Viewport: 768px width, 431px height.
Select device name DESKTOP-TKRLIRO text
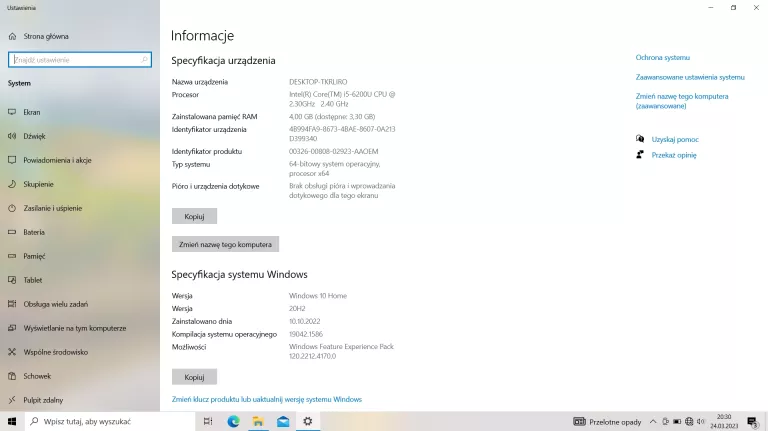[x=318, y=82]
